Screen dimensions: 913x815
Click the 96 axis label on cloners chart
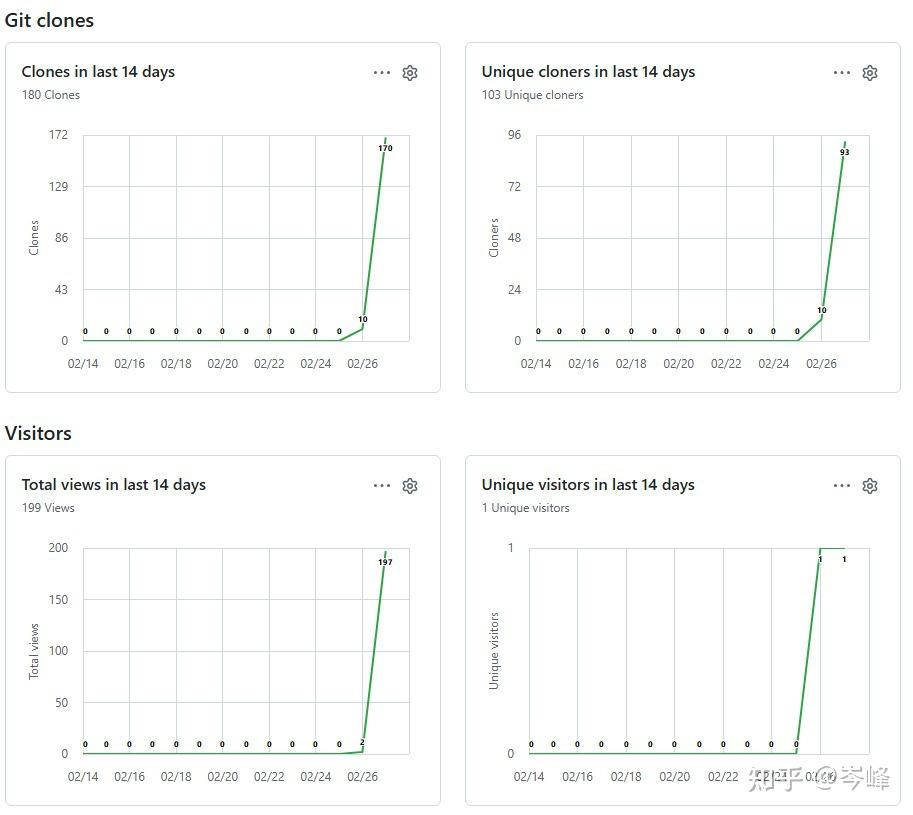tap(514, 135)
